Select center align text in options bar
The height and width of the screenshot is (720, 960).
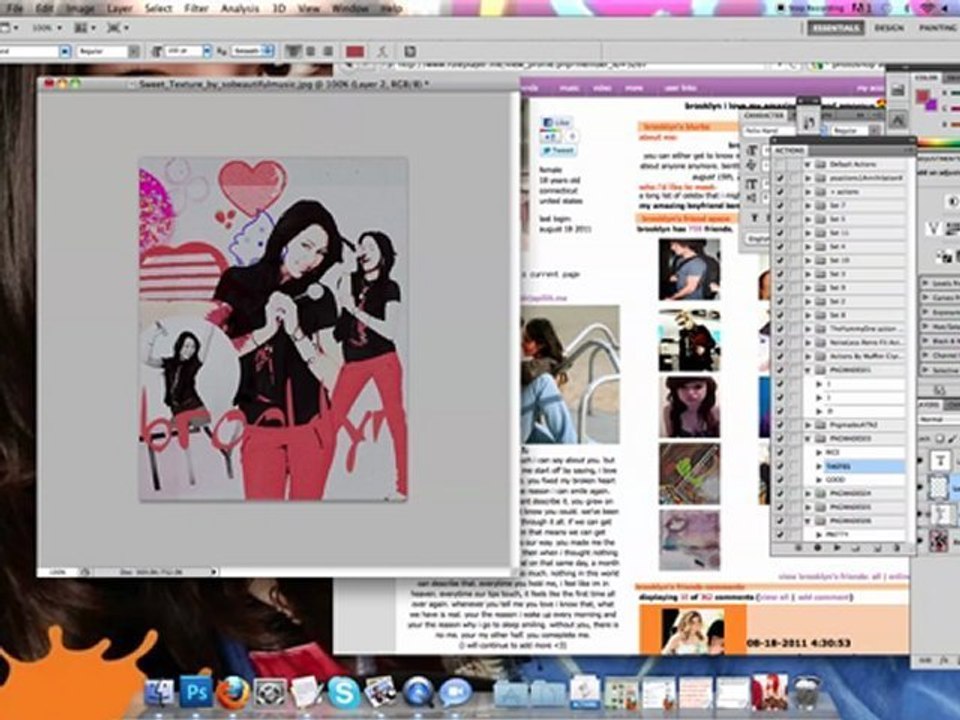310,51
